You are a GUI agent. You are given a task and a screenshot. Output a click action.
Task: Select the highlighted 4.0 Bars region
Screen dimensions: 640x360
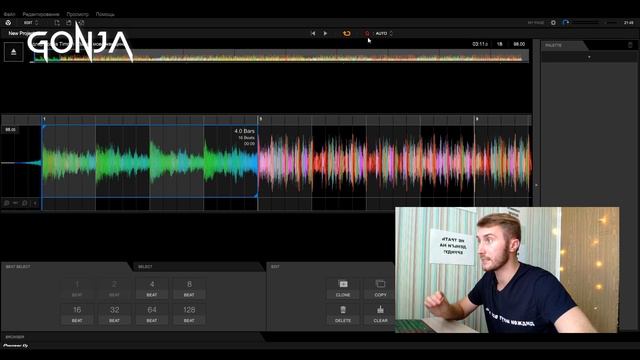(150, 161)
